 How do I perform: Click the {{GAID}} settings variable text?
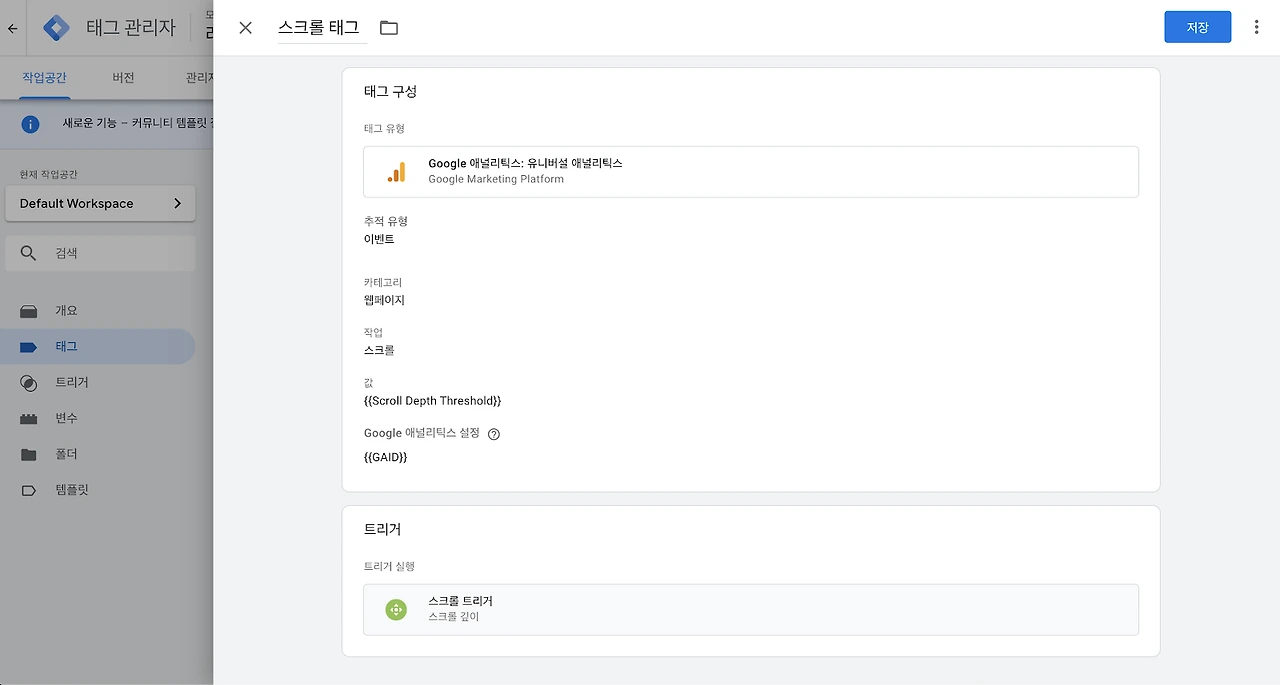pyautogui.click(x=385, y=457)
